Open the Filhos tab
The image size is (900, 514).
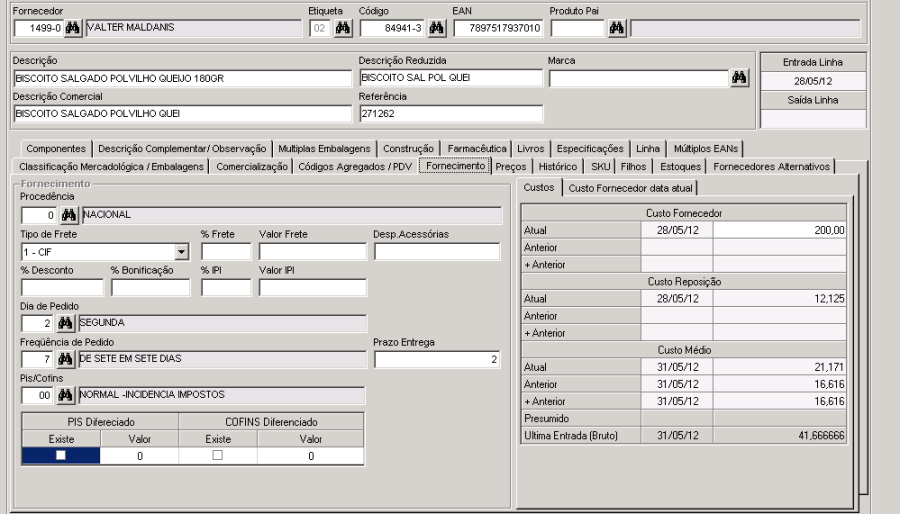coord(633,166)
